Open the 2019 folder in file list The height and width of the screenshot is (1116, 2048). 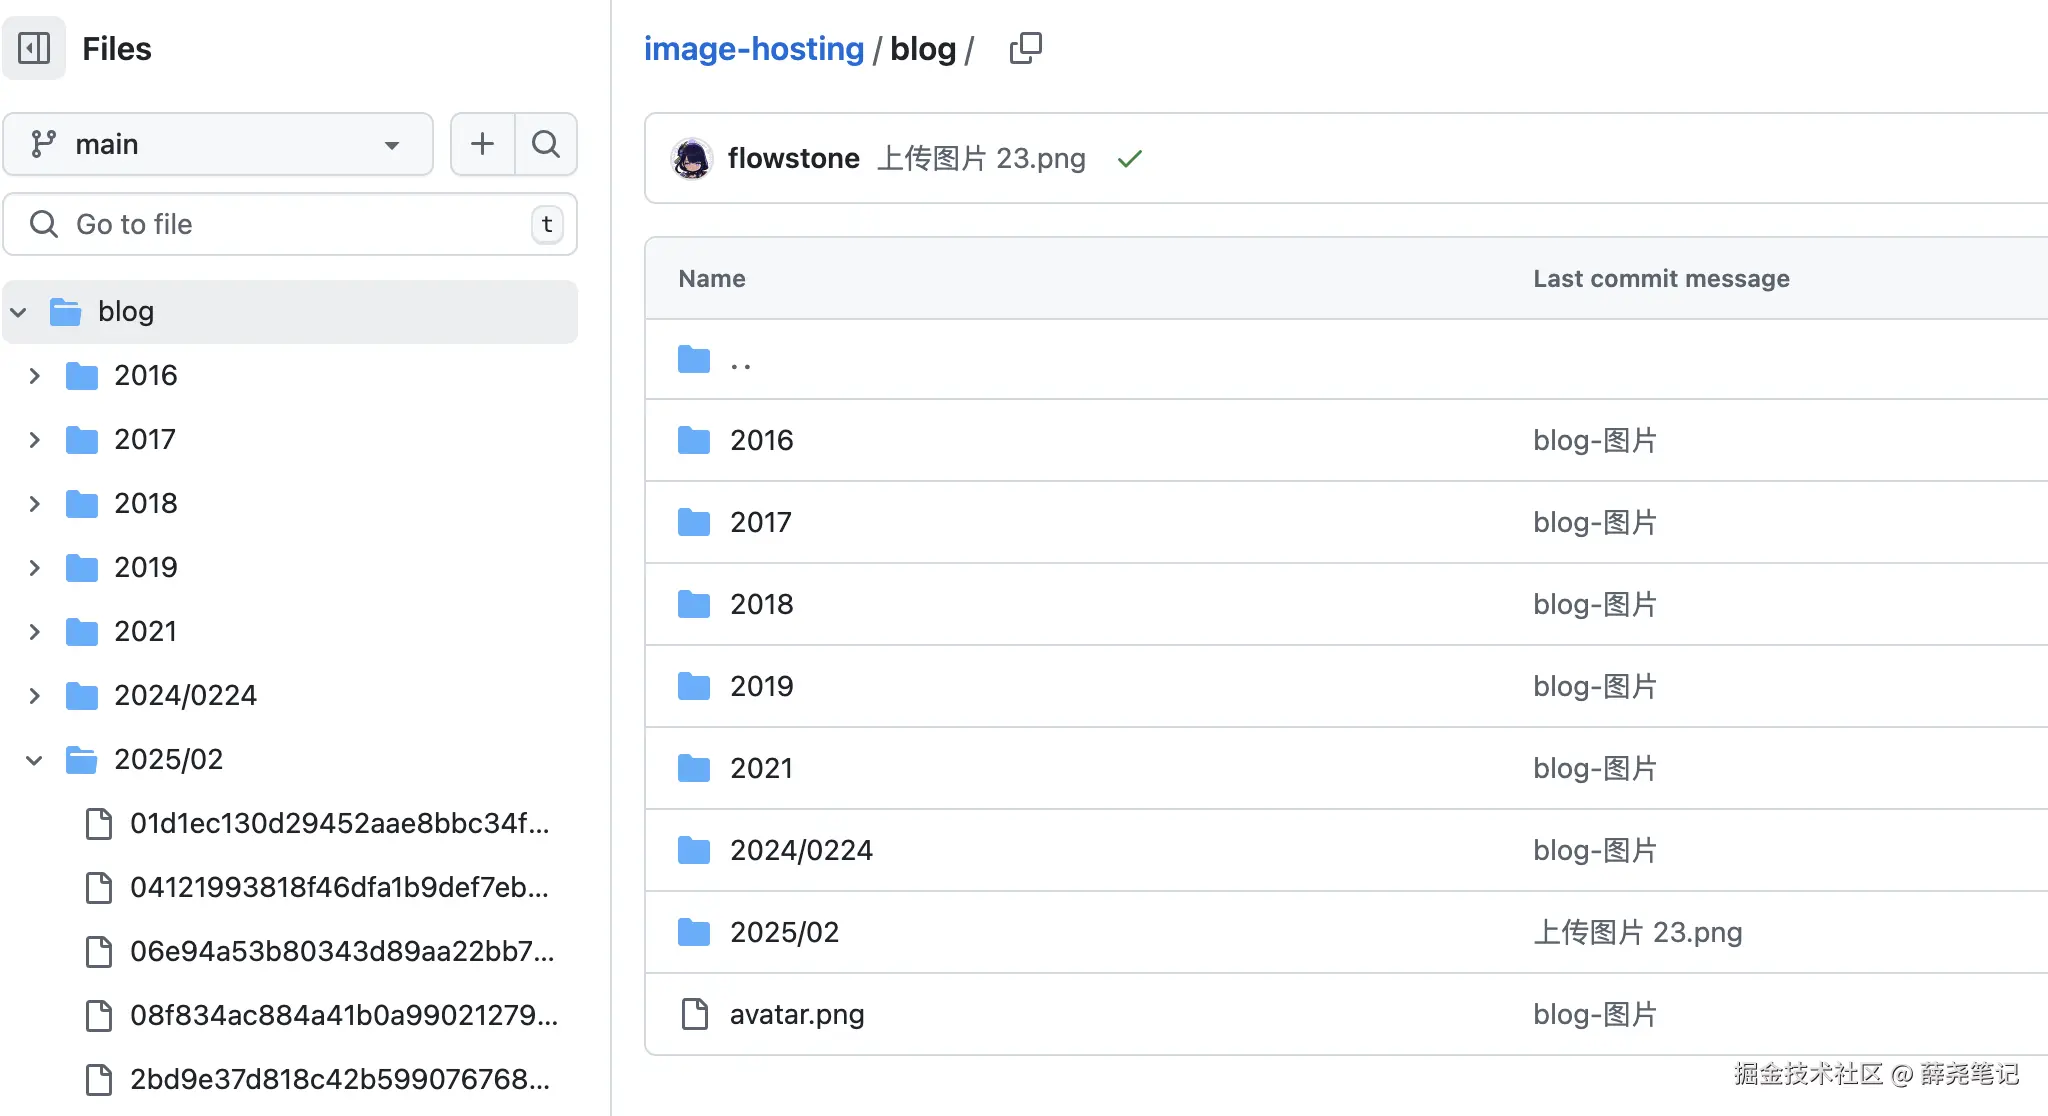(x=761, y=686)
